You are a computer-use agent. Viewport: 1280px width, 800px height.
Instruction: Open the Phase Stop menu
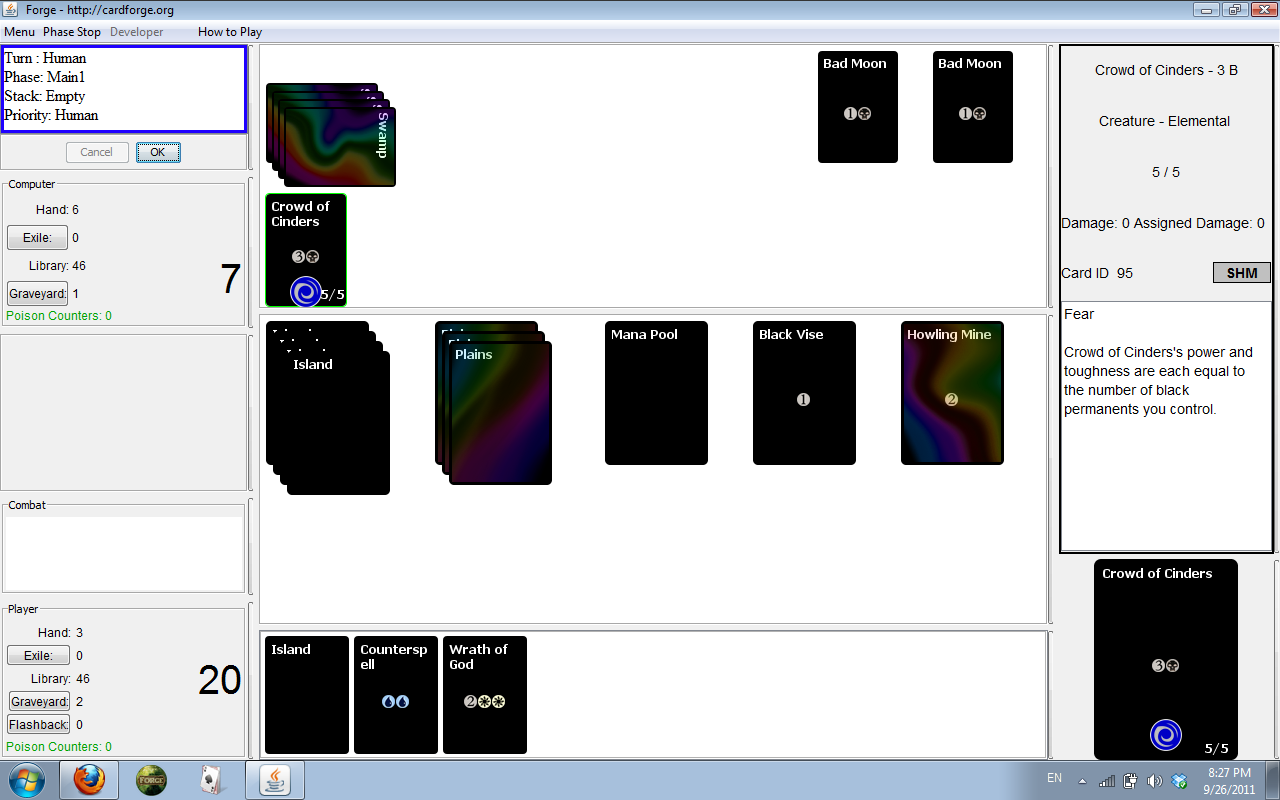point(72,32)
